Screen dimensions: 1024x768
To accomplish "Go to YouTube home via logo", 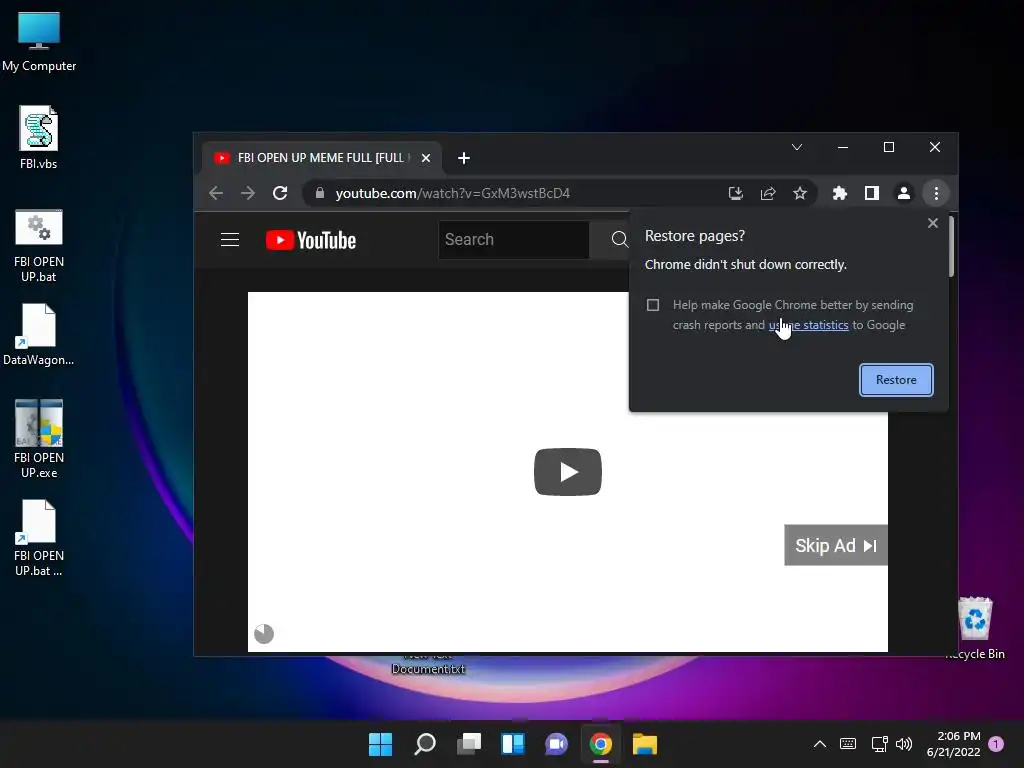I will coord(311,240).
